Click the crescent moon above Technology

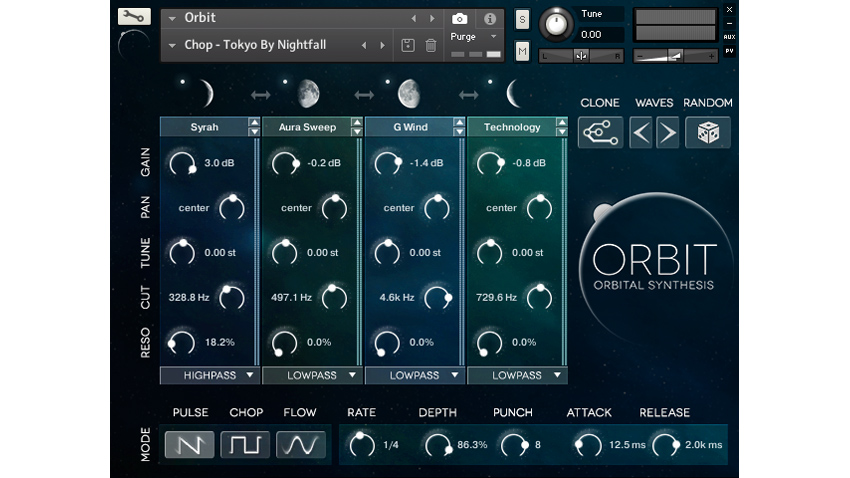tap(513, 93)
